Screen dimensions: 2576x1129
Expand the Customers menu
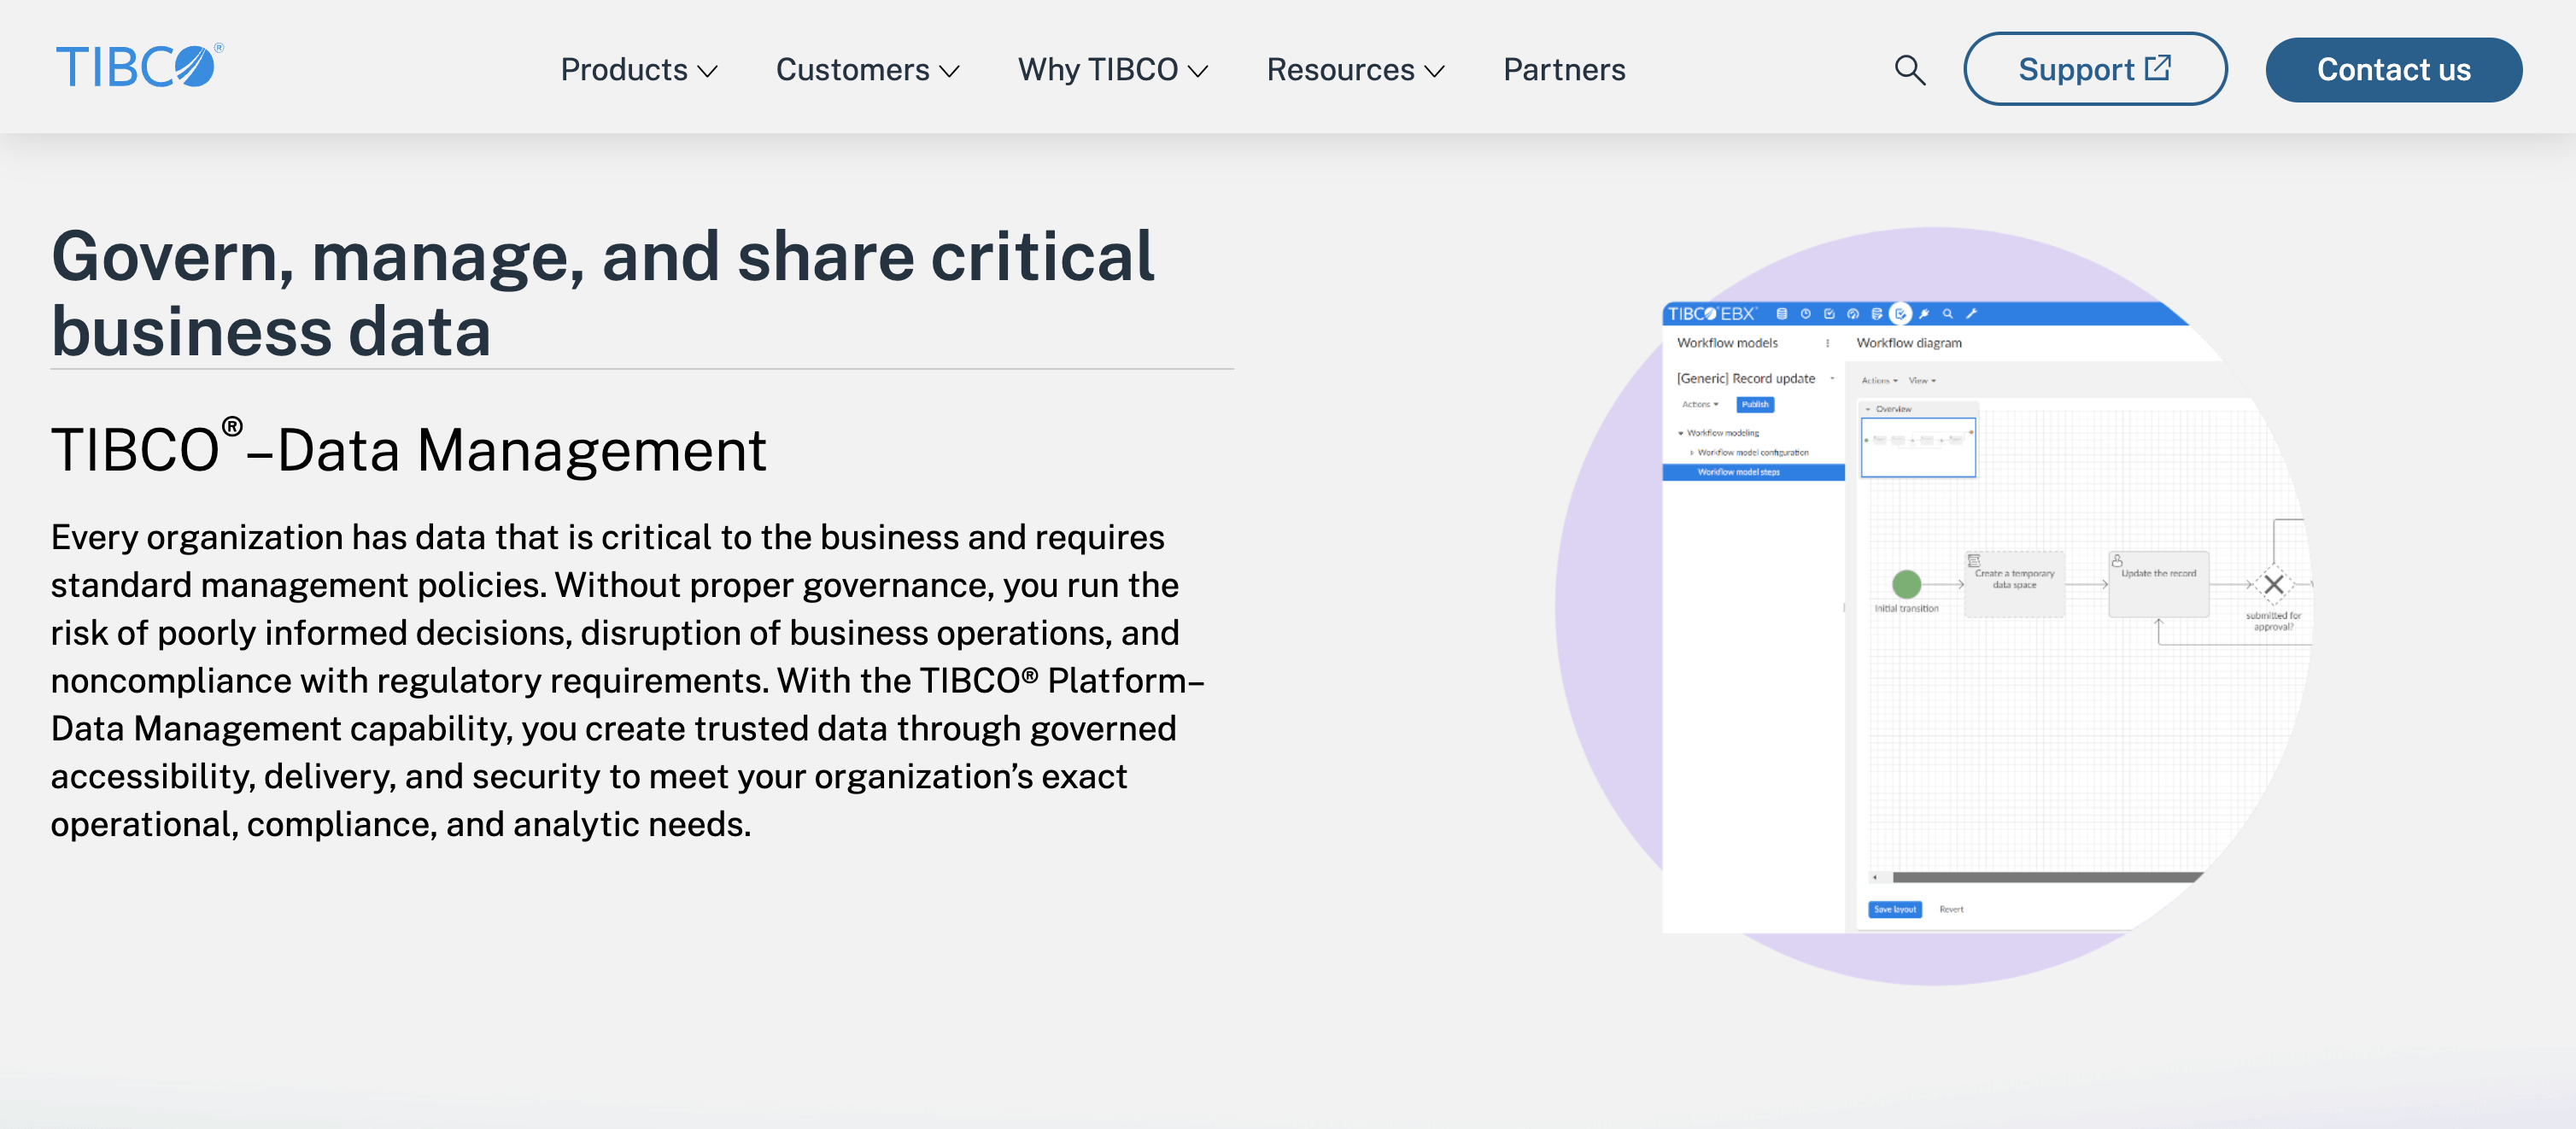tap(867, 70)
